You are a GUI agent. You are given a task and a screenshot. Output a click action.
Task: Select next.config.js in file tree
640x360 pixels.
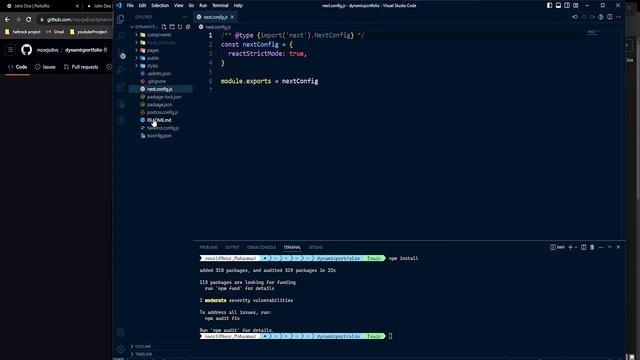click(160, 89)
